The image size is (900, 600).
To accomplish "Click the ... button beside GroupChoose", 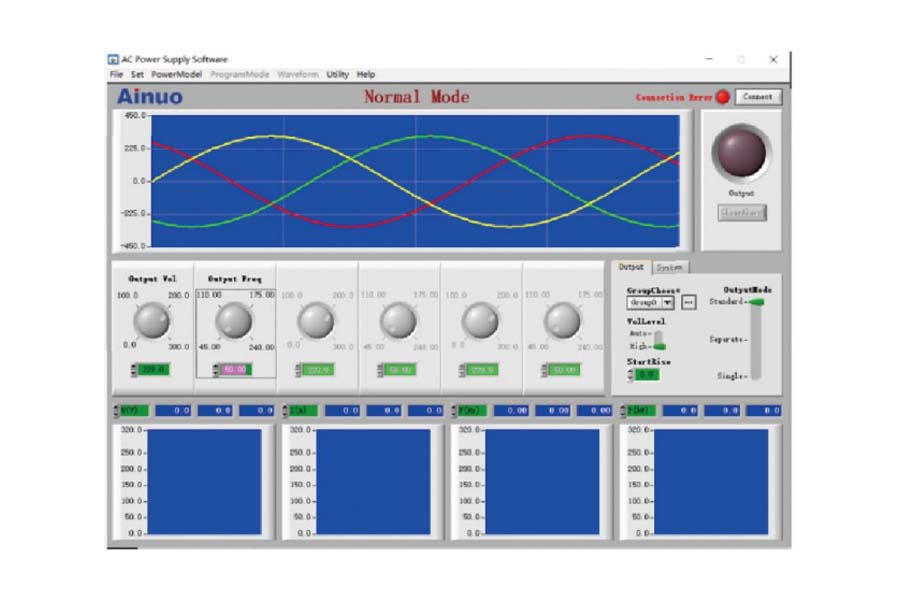I will 690,302.
